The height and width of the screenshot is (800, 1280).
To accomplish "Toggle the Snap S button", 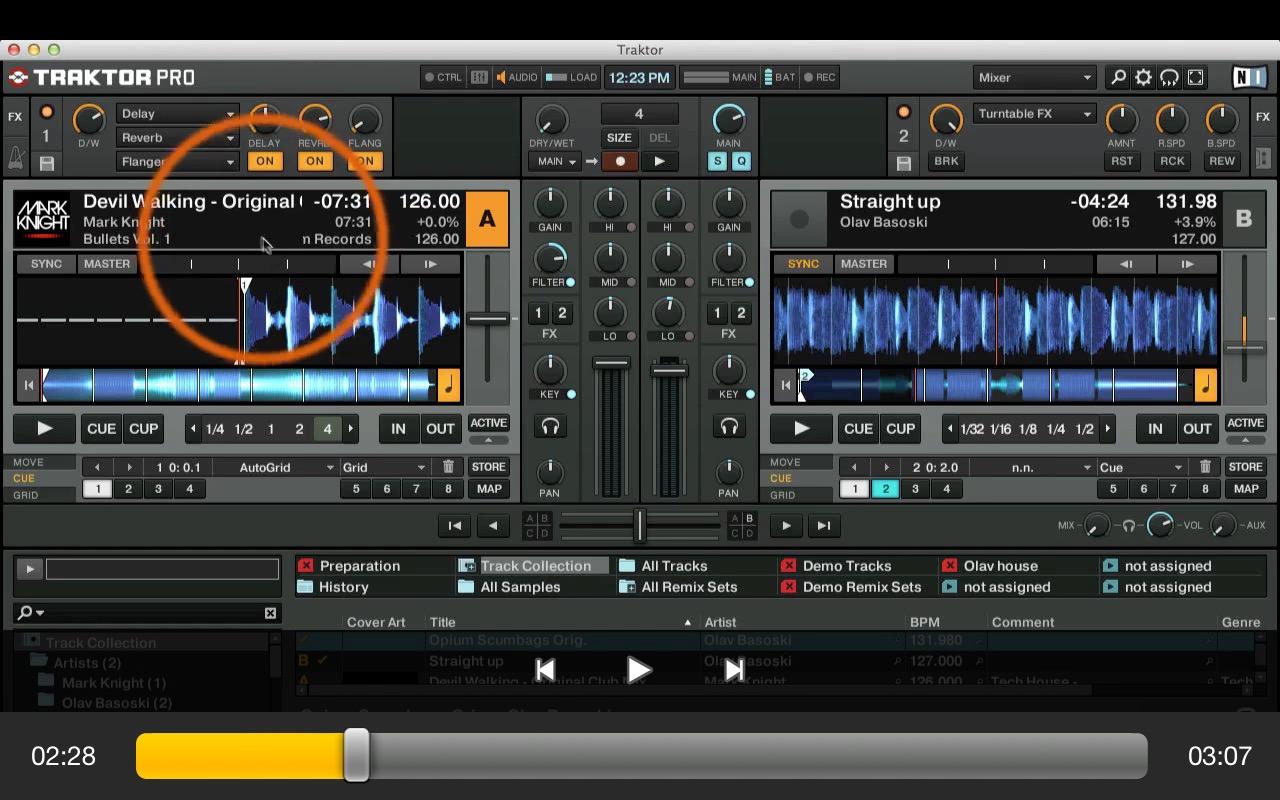I will 718,161.
